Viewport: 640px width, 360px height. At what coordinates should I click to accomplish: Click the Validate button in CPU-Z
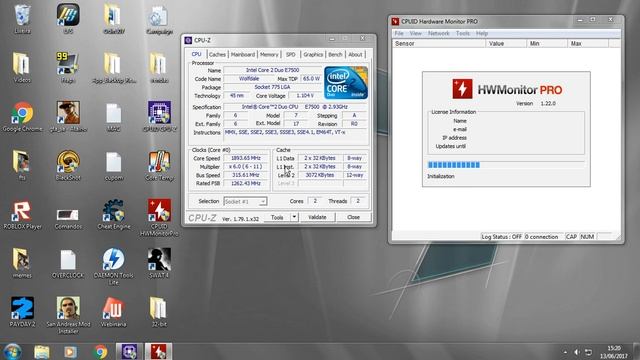pyautogui.click(x=317, y=217)
